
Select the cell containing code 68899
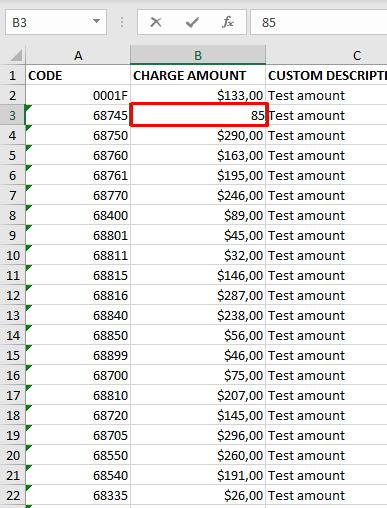[x=78, y=355]
